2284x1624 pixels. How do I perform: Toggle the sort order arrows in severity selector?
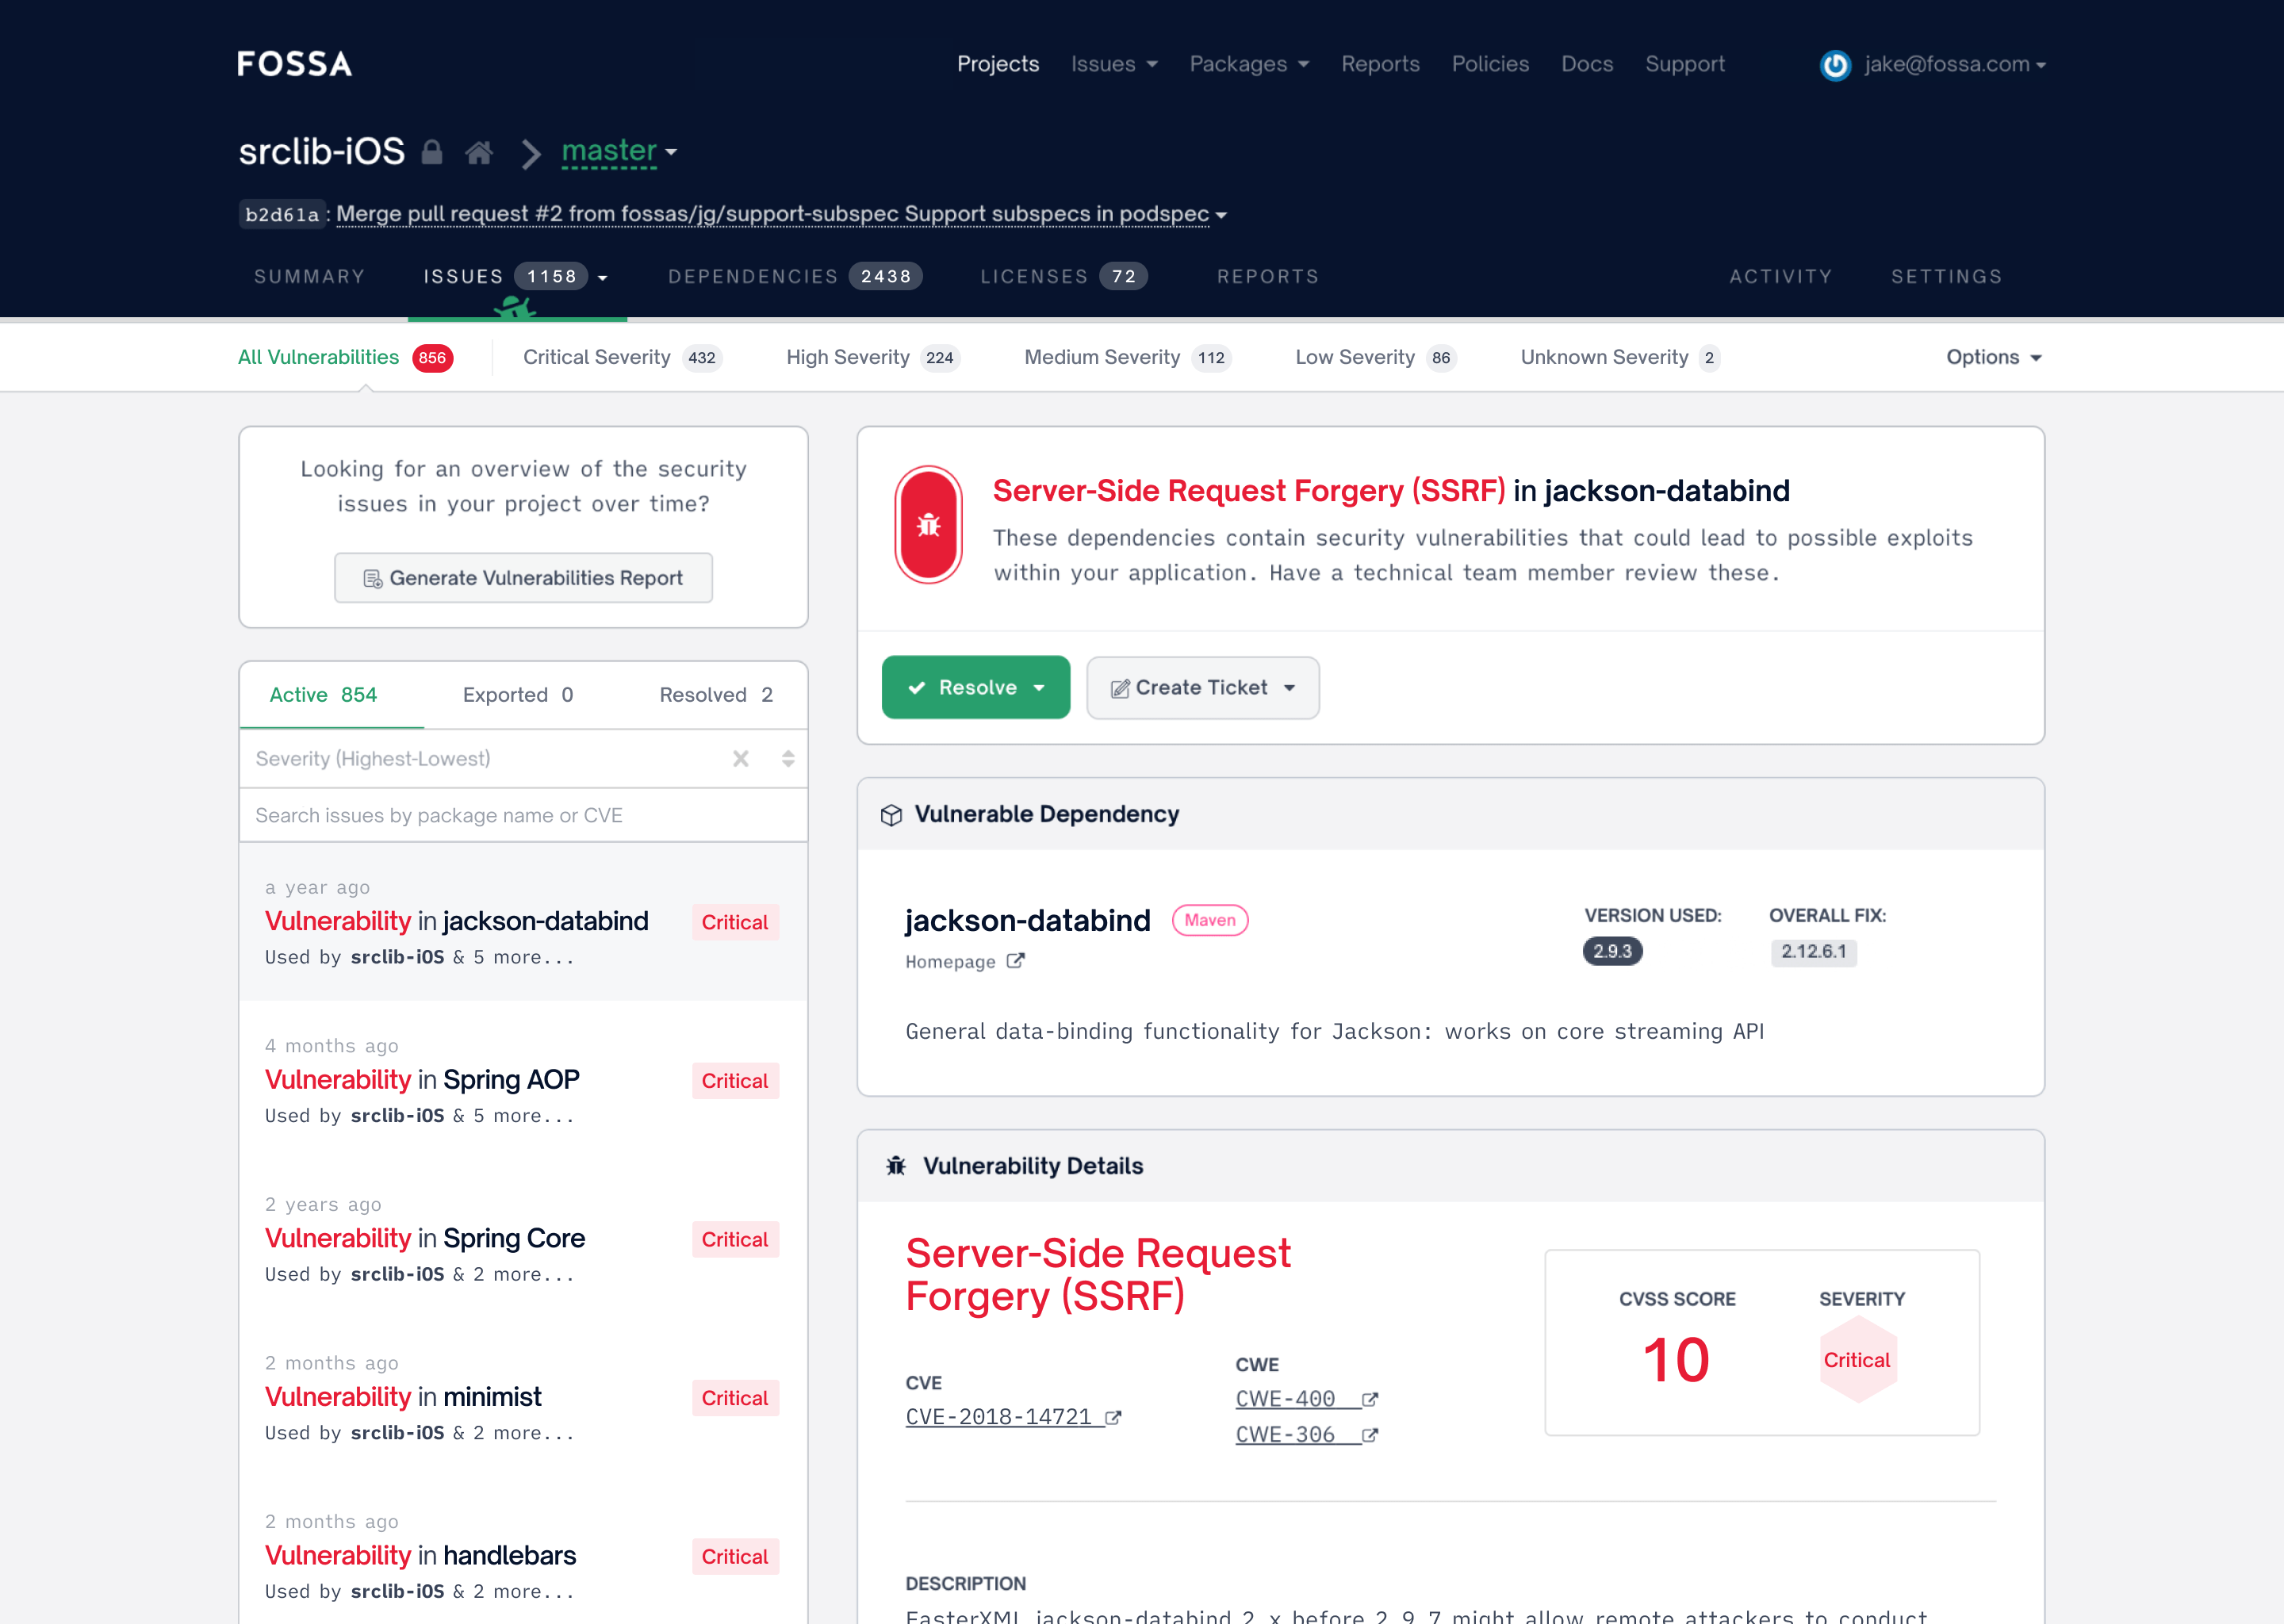(788, 759)
